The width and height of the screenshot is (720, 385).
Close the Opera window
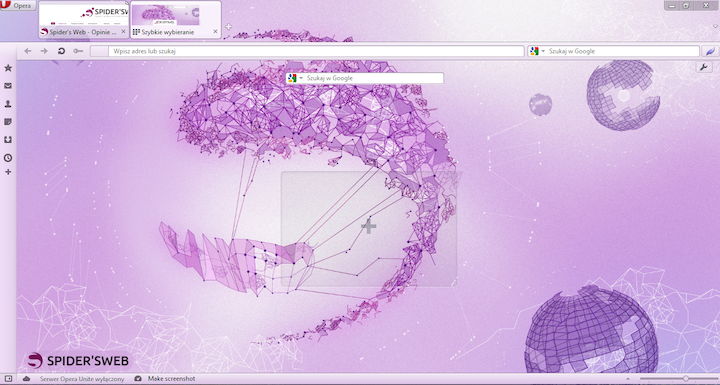[x=706, y=6]
